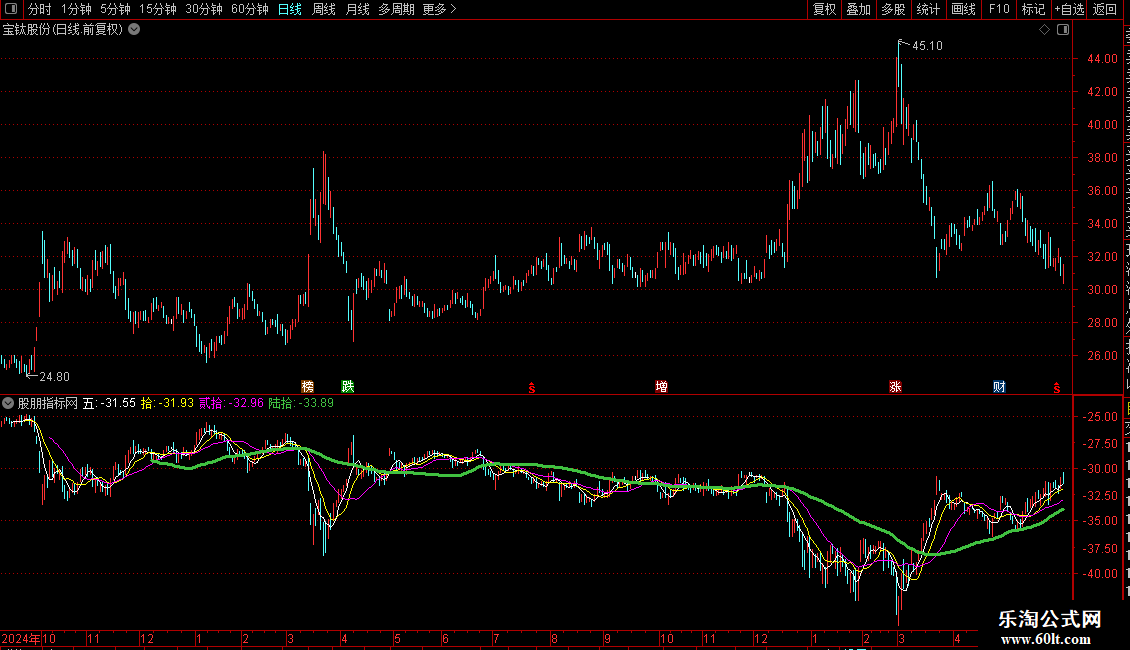Click the red 涨 event marker

click(895, 386)
